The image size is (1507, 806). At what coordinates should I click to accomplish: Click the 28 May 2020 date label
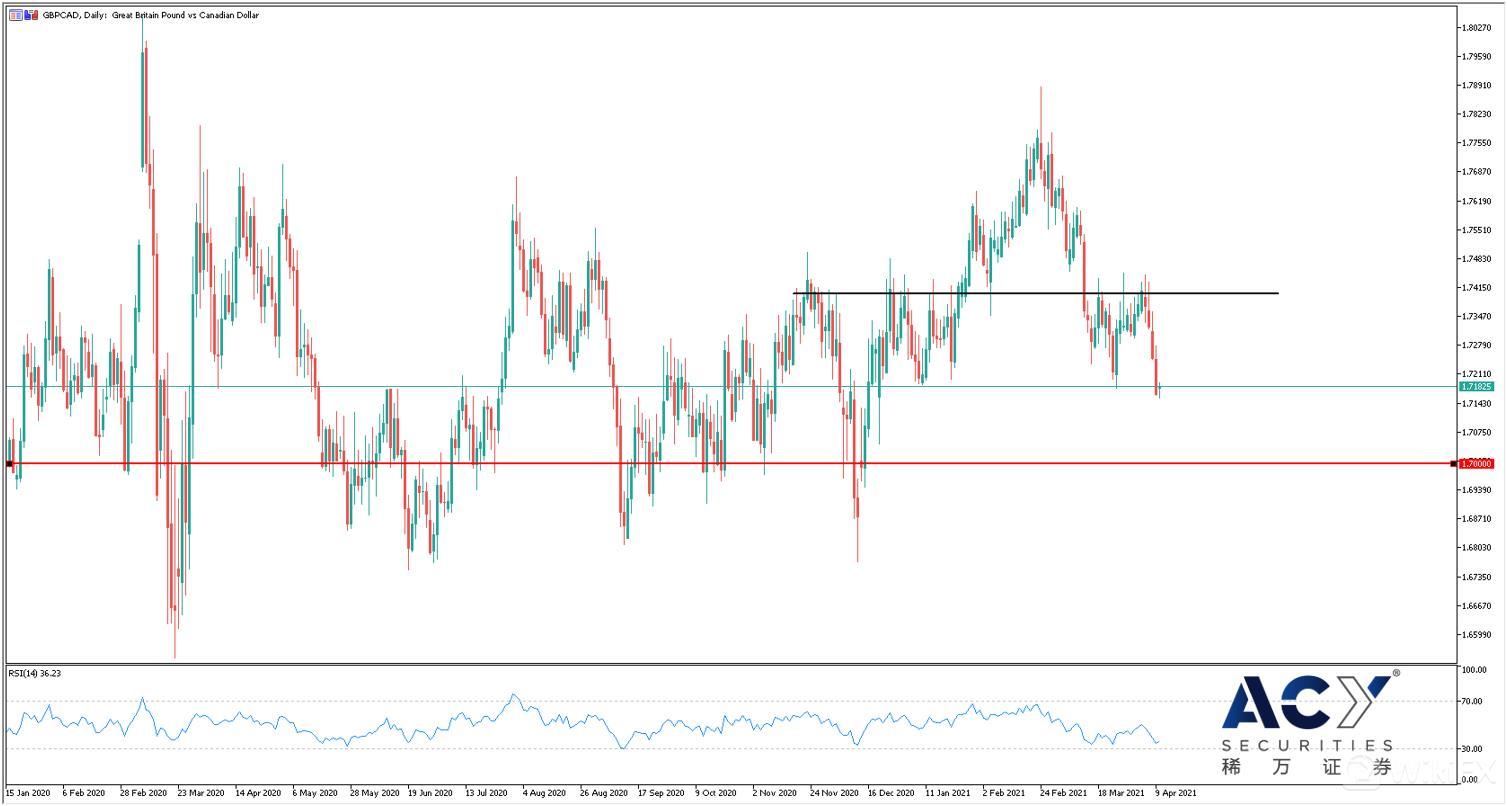click(373, 792)
